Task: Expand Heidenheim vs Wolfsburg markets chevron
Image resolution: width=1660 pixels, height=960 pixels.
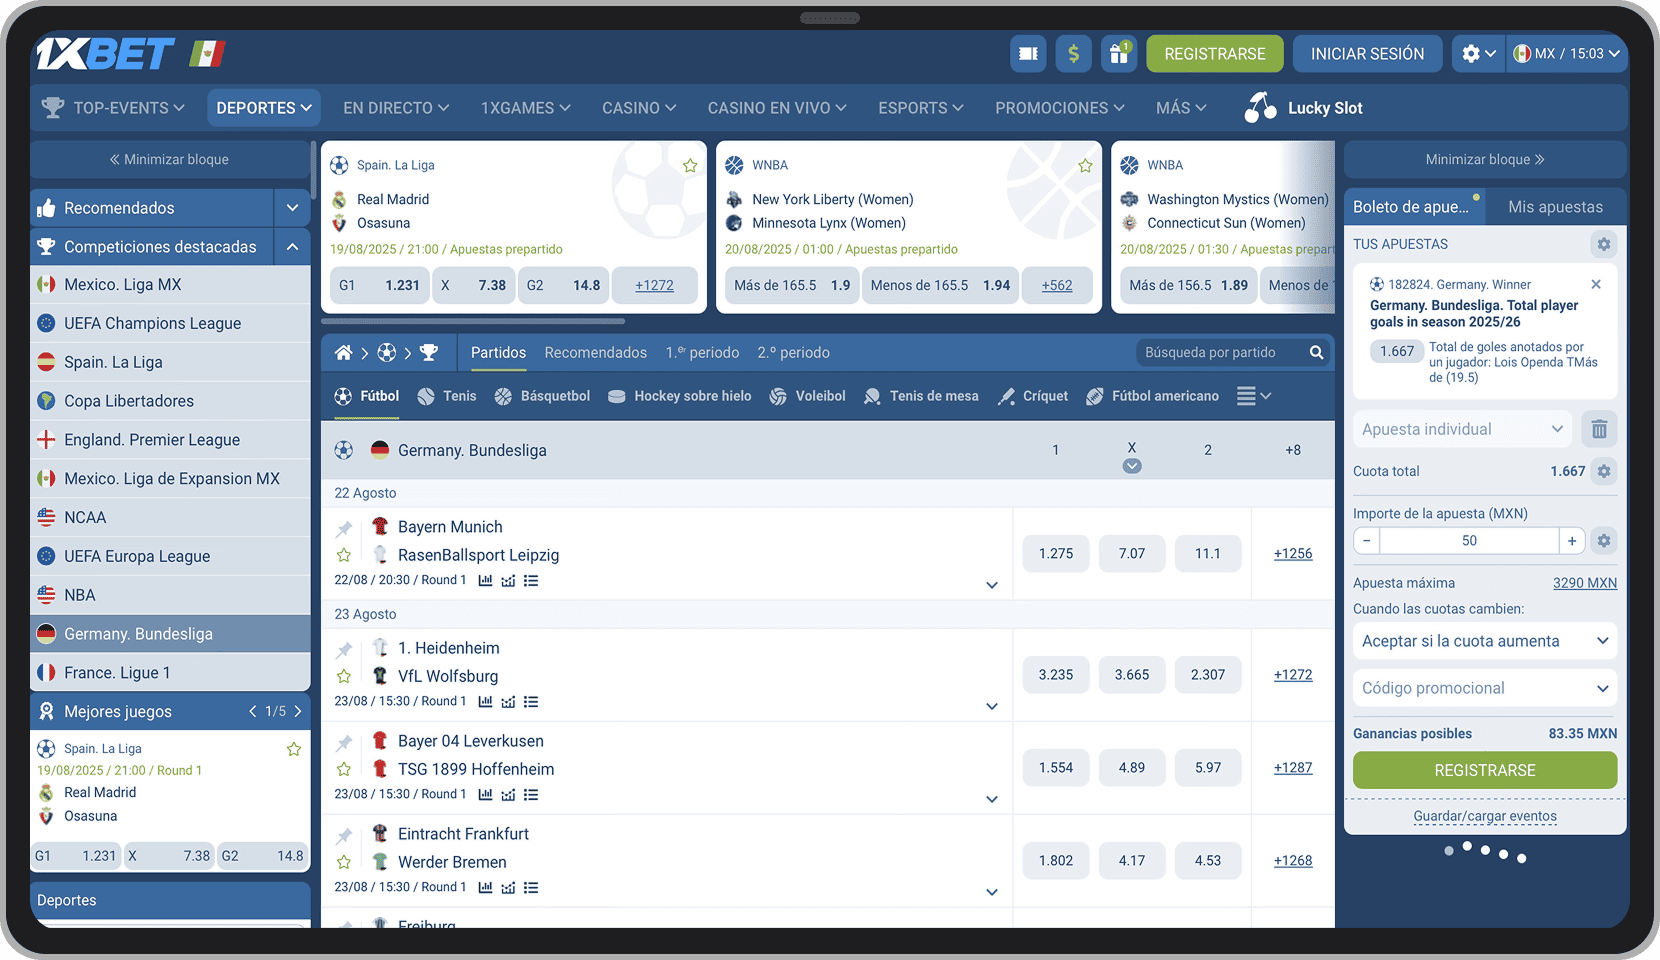Action: 992,706
